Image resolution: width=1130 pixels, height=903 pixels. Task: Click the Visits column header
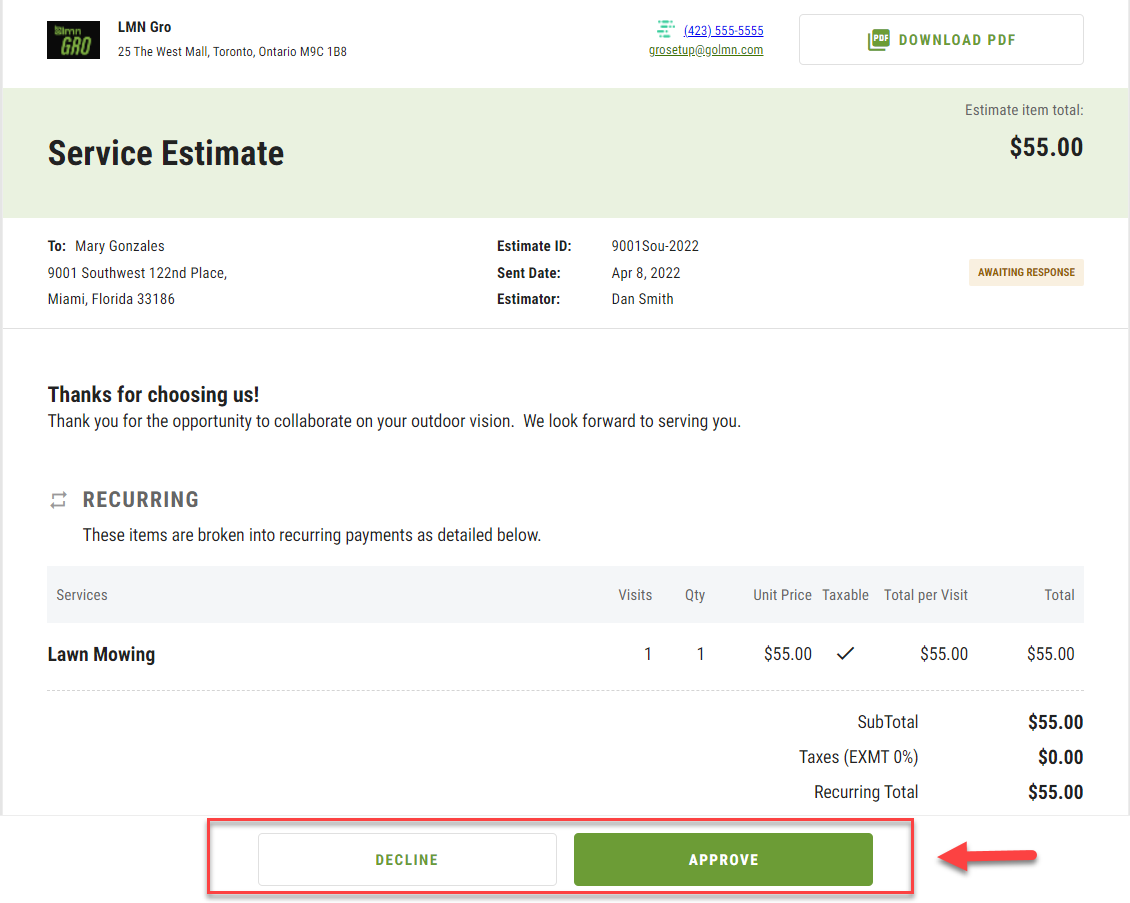pyautogui.click(x=635, y=595)
